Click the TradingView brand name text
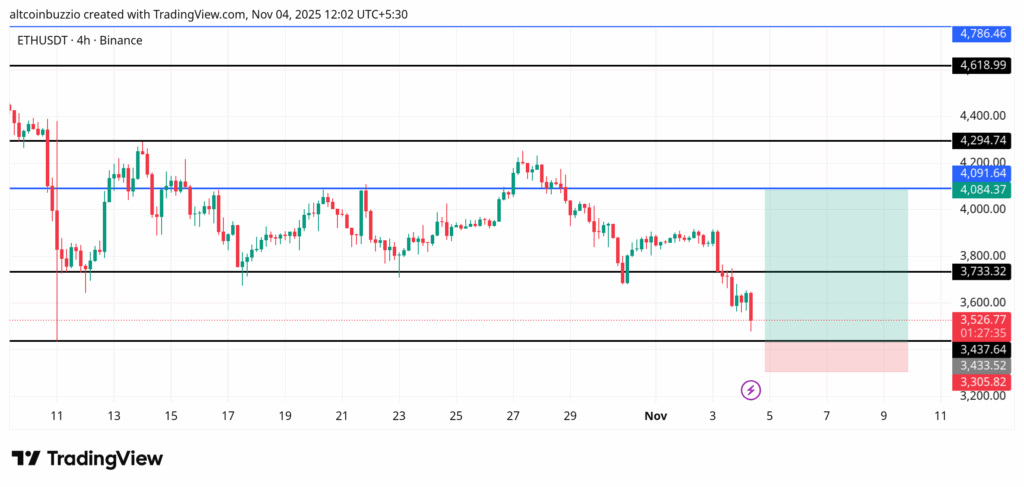 coord(105,458)
